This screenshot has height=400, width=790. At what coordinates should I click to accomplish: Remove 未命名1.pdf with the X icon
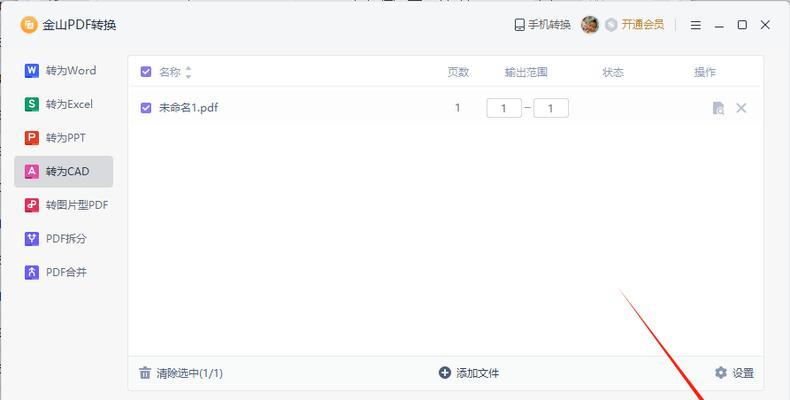coord(741,108)
